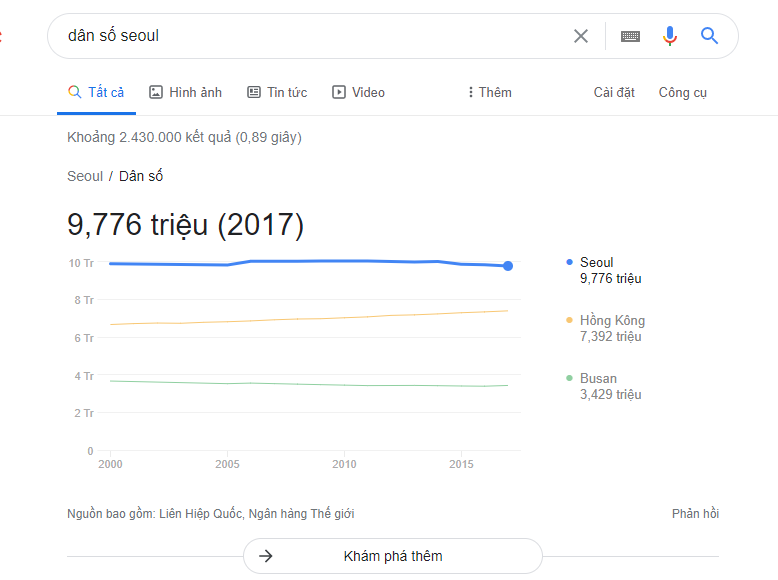The height and width of the screenshot is (580, 778).
Task: Click the '9,776 triệu' value under Seoul
Action: click(611, 279)
